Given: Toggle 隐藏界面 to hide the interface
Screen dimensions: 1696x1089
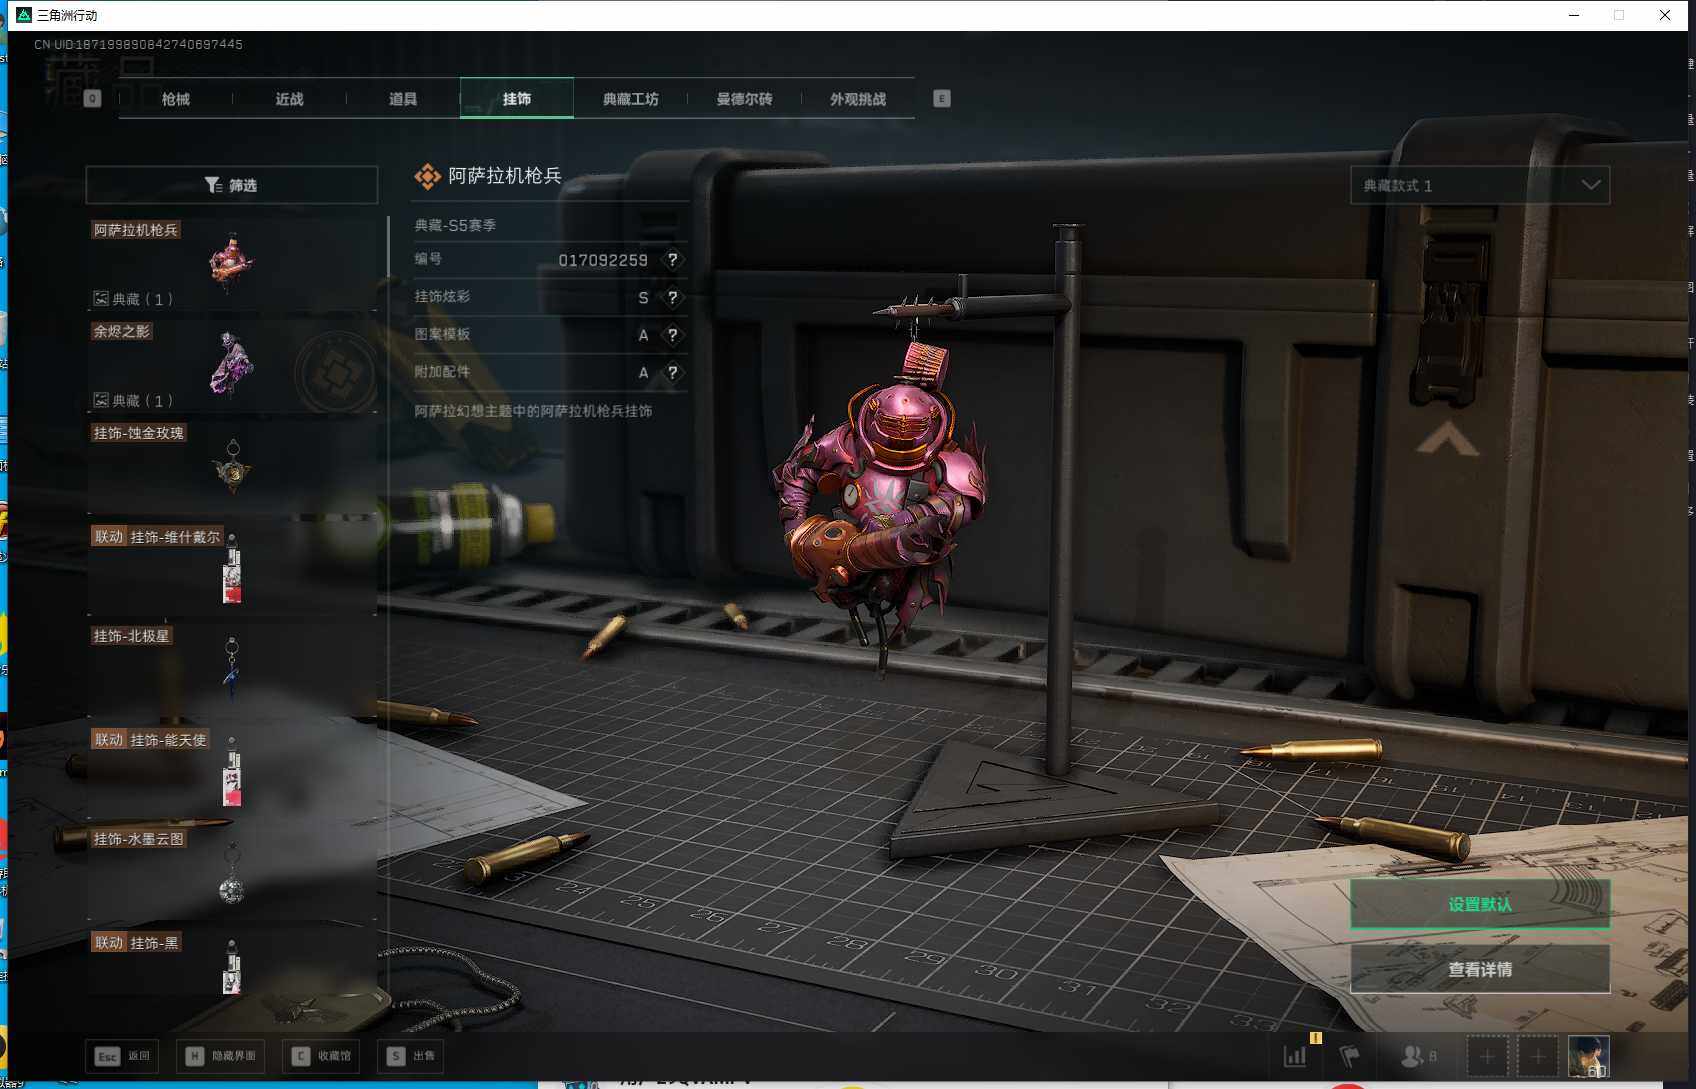Looking at the screenshot, I should (x=222, y=1056).
